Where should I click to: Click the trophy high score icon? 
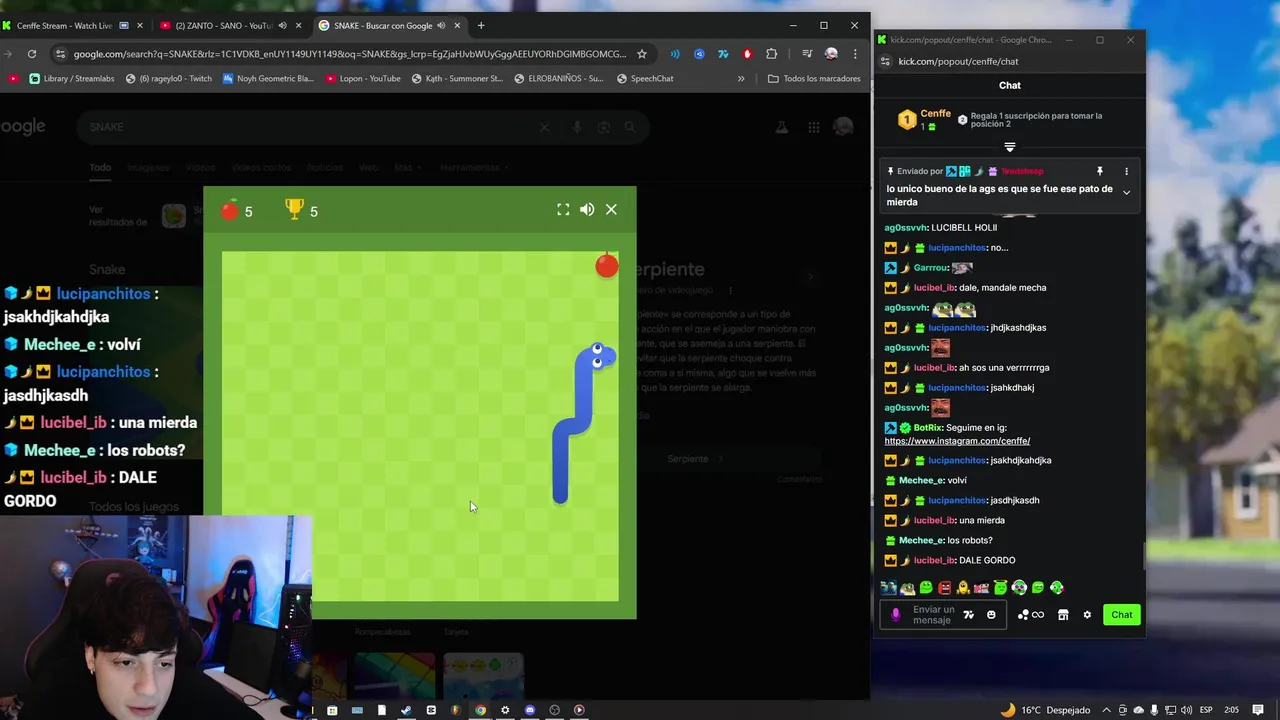(294, 209)
